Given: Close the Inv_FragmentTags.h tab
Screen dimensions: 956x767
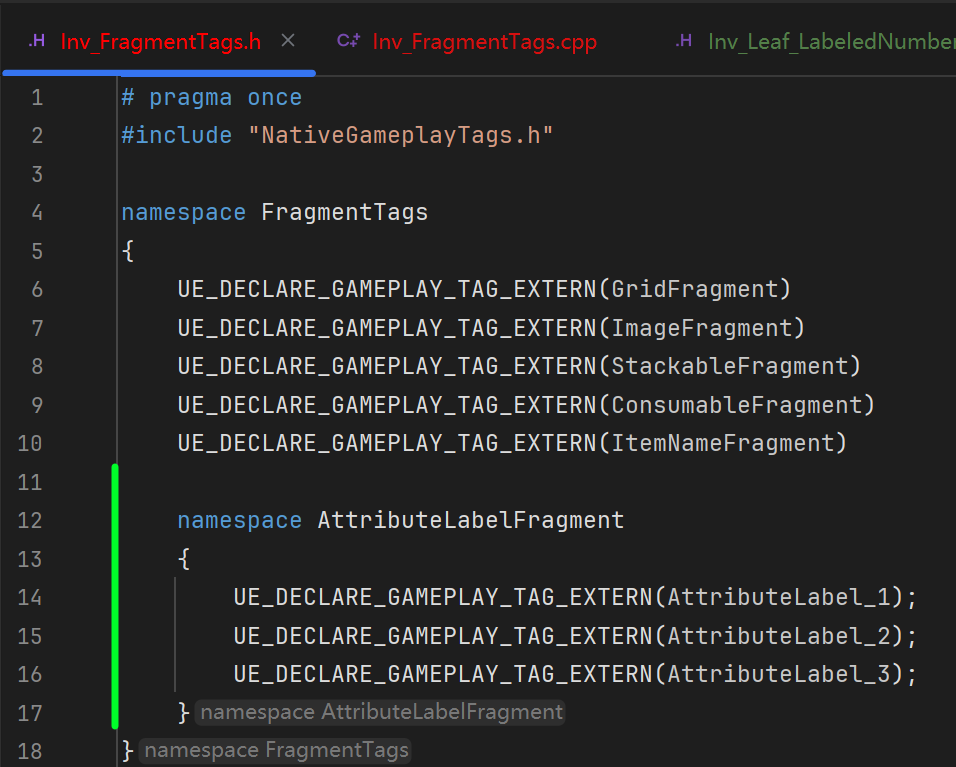Looking at the screenshot, I should click(288, 41).
